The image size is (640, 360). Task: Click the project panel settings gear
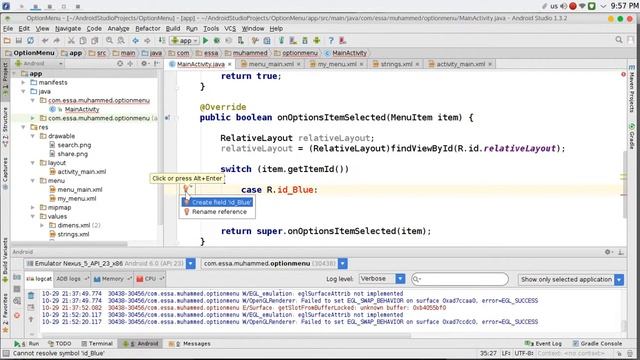[144, 64]
